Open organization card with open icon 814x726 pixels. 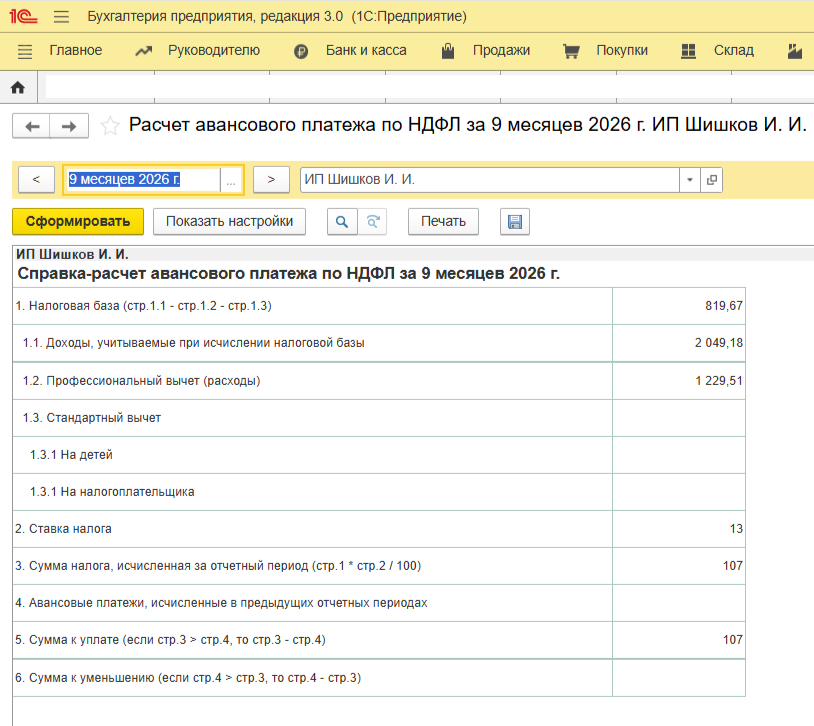(712, 180)
